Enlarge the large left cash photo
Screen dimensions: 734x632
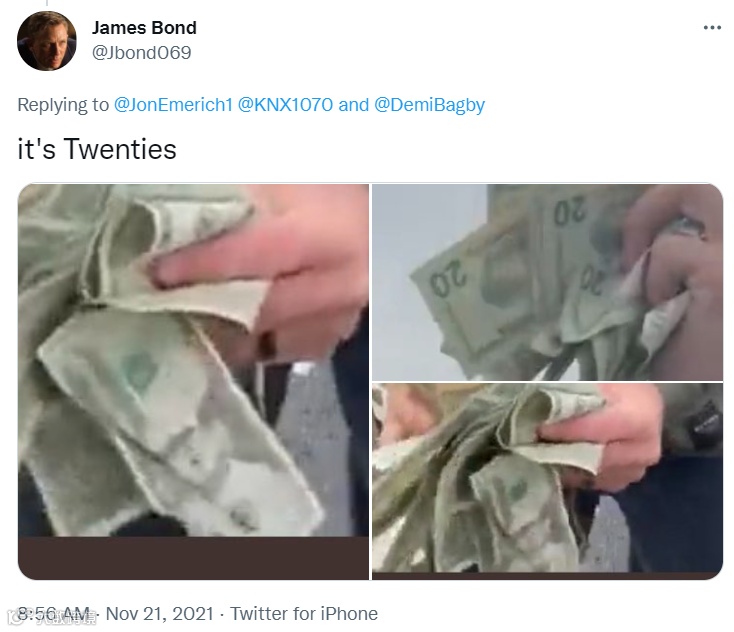click(x=193, y=382)
